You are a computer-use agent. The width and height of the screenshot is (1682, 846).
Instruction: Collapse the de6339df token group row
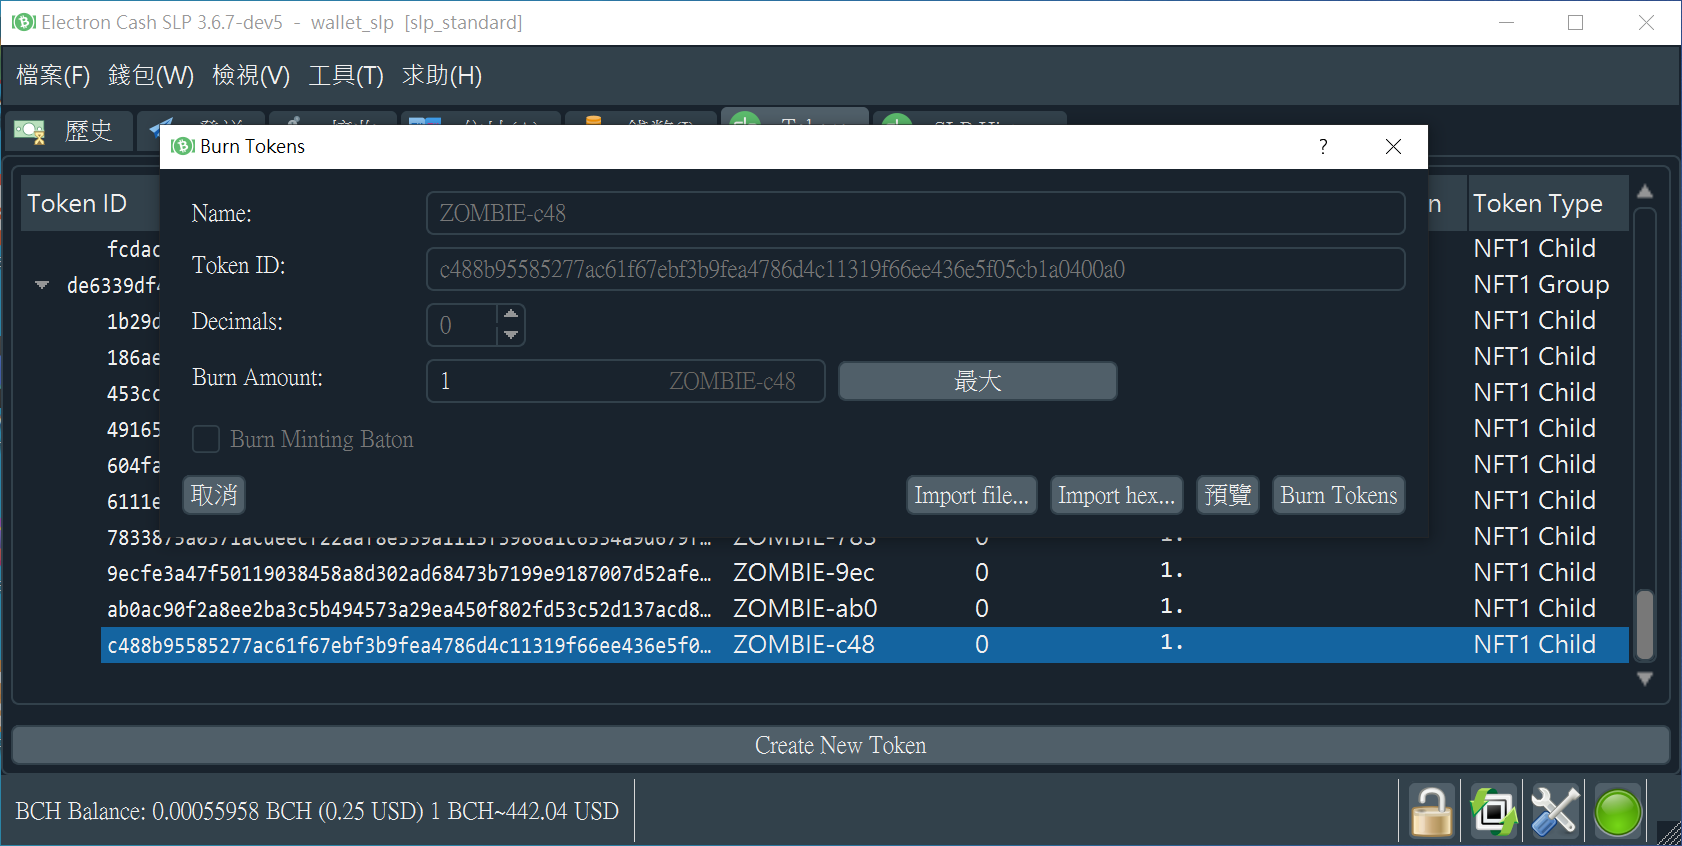[x=42, y=285]
